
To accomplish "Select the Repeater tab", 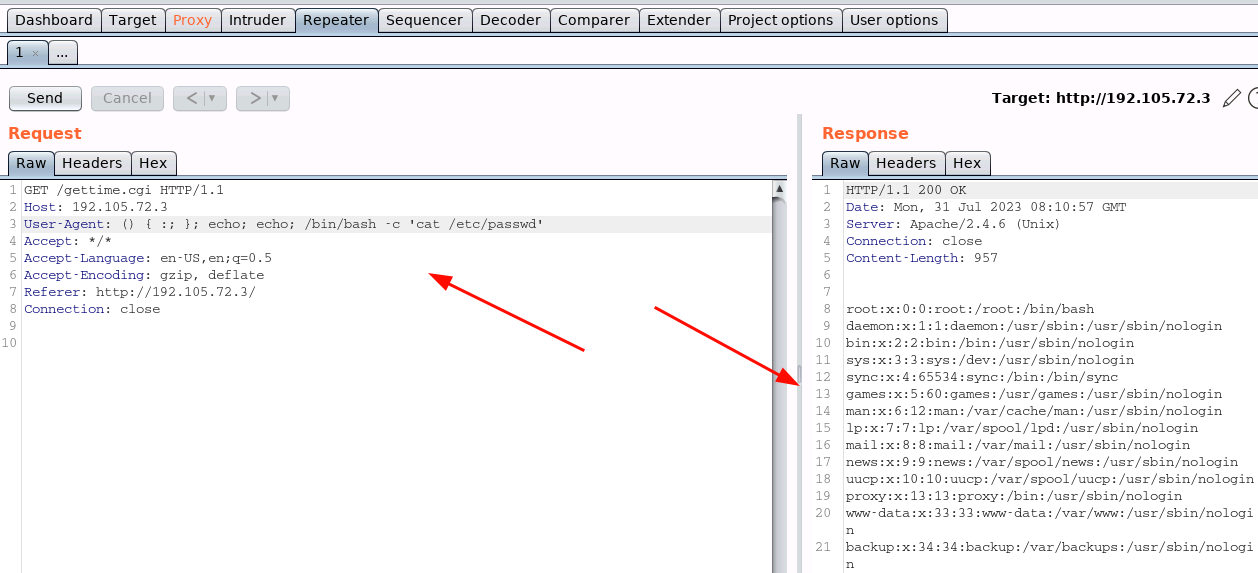I will [336, 20].
